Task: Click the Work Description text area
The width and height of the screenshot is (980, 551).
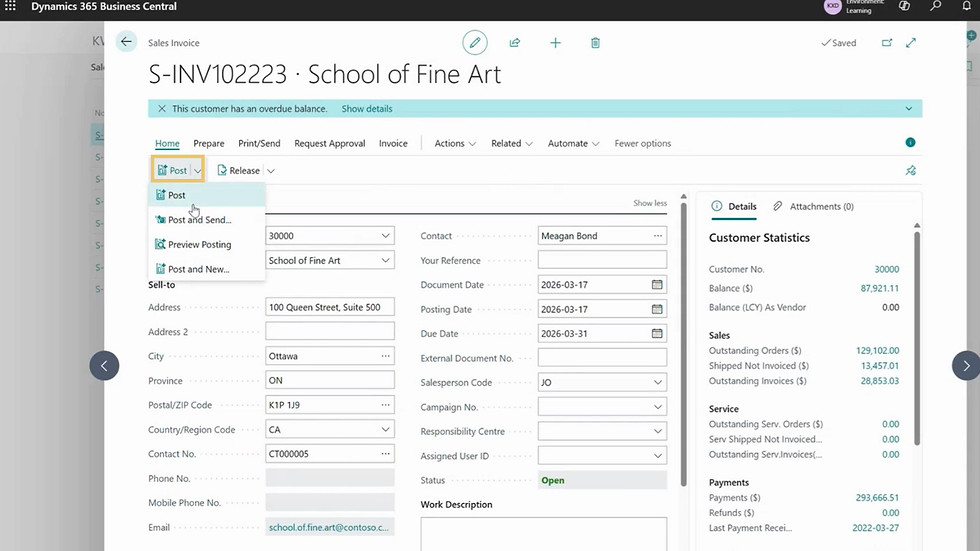Action: pyautogui.click(x=543, y=534)
